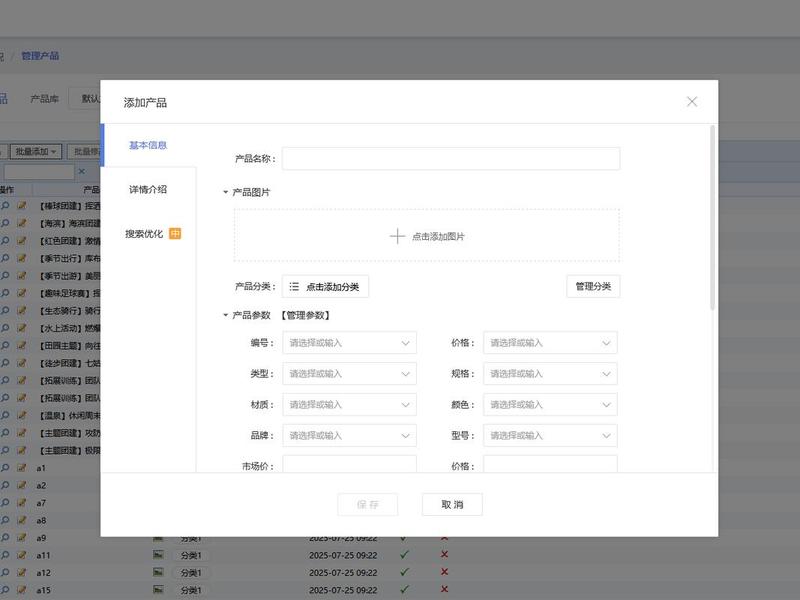Open image thumbnail in row a12
This screenshot has height=600, width=800.
click(158, 572)
